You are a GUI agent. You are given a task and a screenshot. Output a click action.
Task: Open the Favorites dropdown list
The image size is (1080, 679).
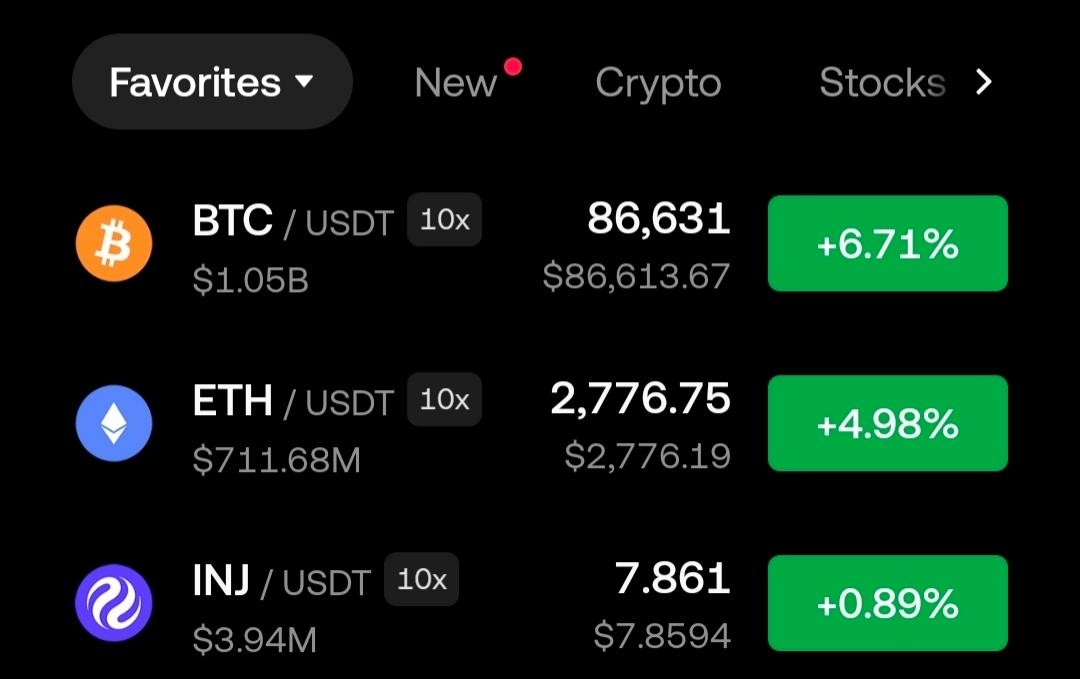click(212, 81)
